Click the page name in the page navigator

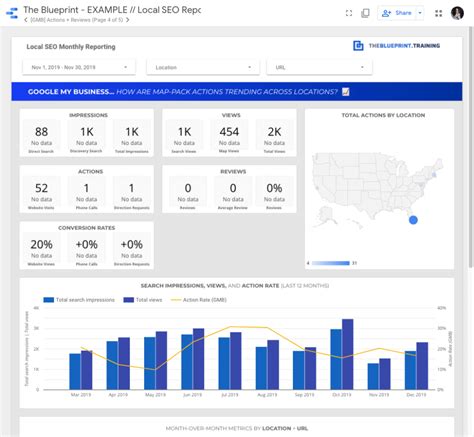click(77, 20)
